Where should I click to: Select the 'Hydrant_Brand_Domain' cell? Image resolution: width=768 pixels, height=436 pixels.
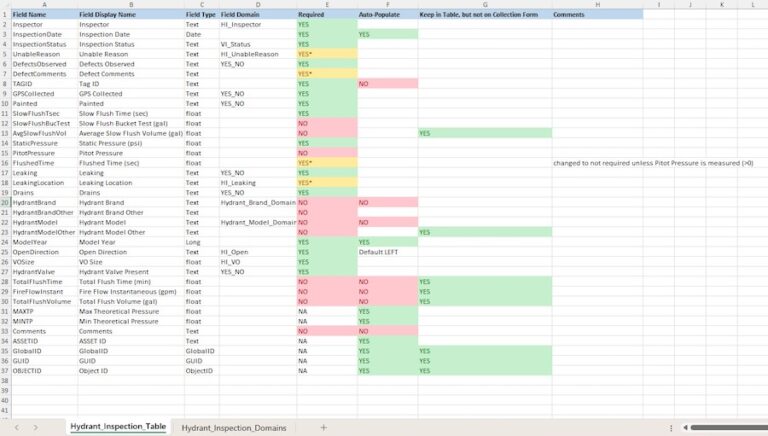point(257,202)
